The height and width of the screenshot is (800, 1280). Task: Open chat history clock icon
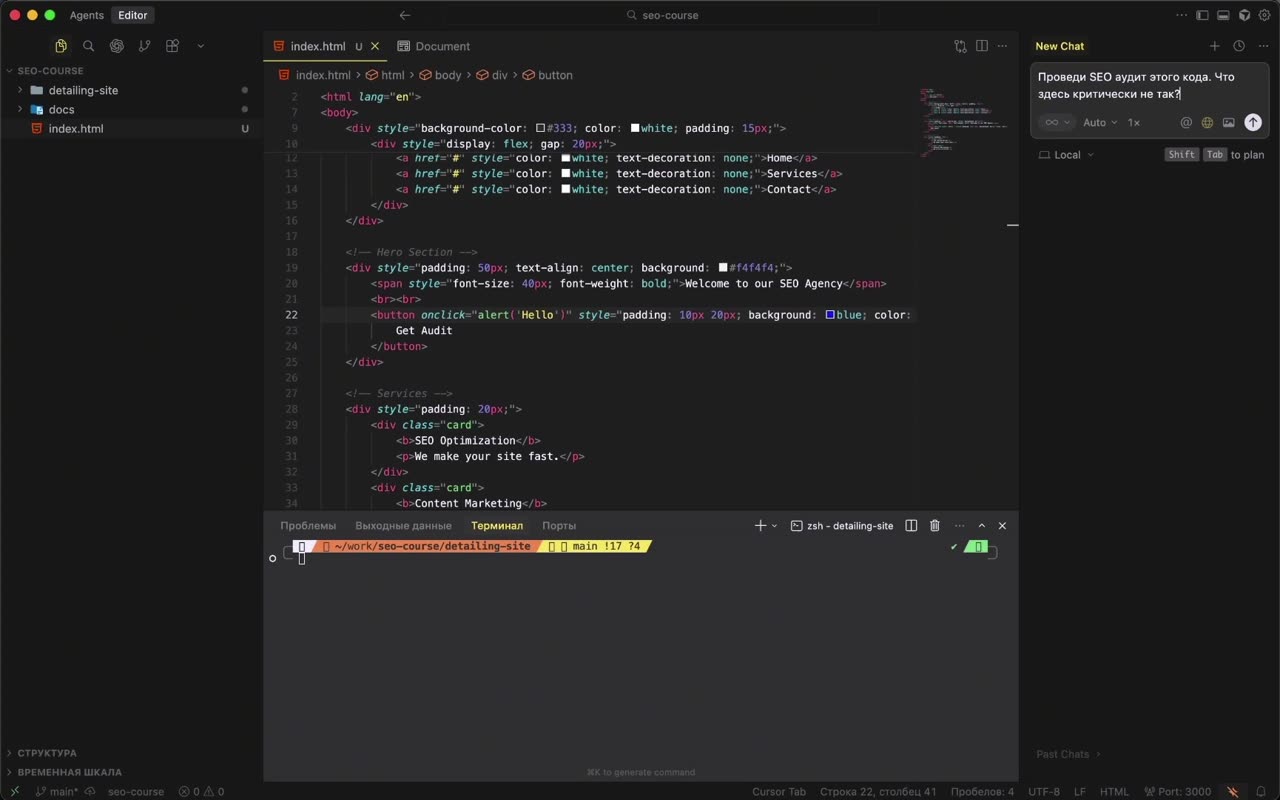pyautogui.click(x=1239, y=46)
